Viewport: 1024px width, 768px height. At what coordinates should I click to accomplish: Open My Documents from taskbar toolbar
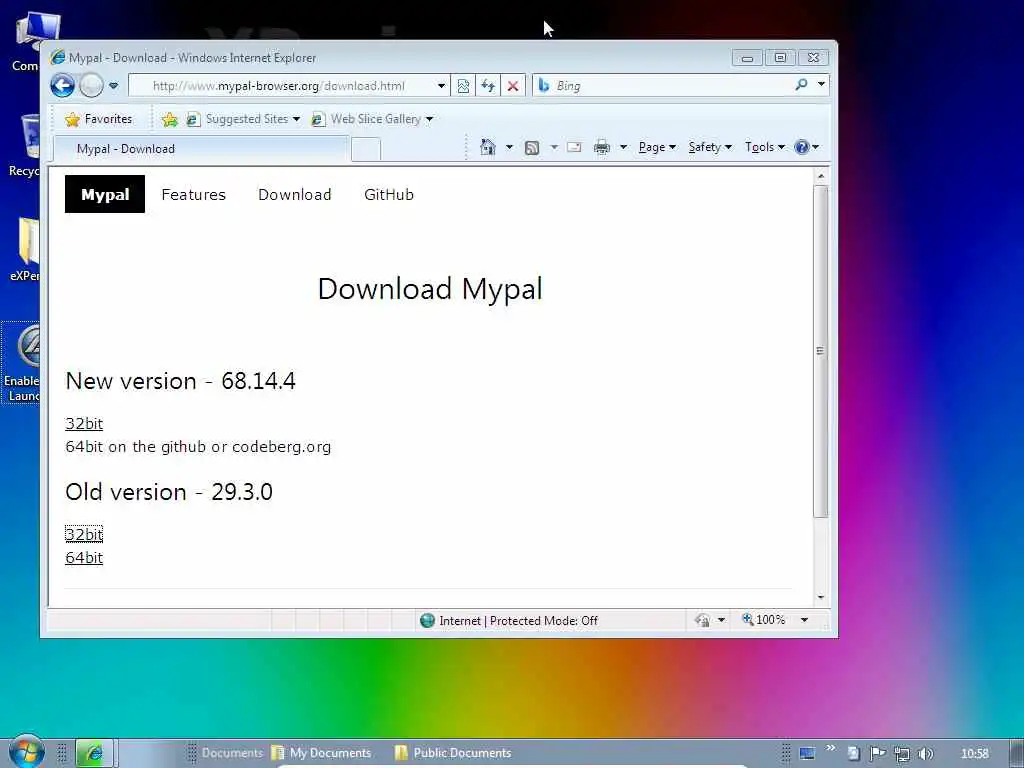(x=321, y=753)
